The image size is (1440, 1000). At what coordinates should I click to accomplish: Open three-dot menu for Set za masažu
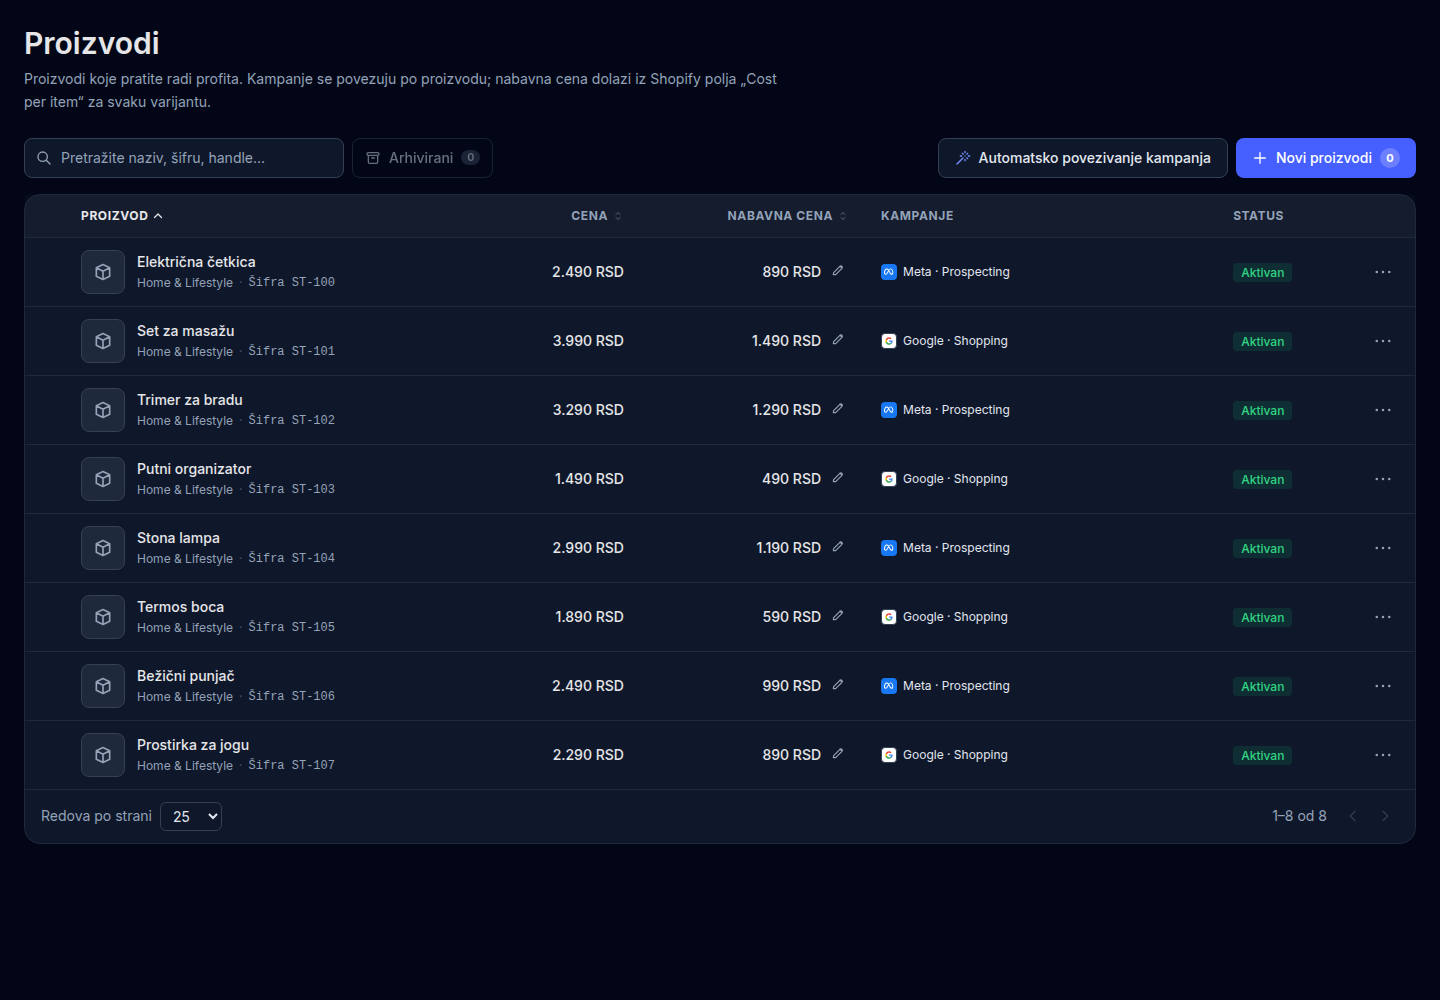coord(1383,341)
